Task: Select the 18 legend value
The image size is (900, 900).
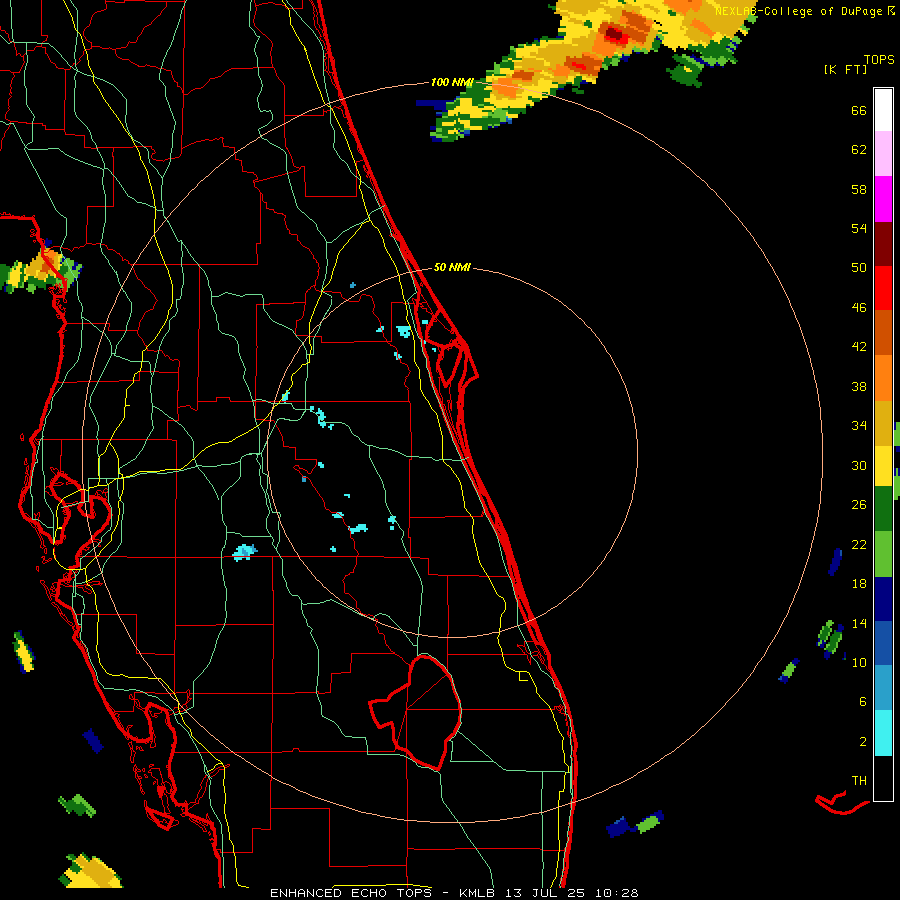Action: pyautogui.click(x=859, y=584)
